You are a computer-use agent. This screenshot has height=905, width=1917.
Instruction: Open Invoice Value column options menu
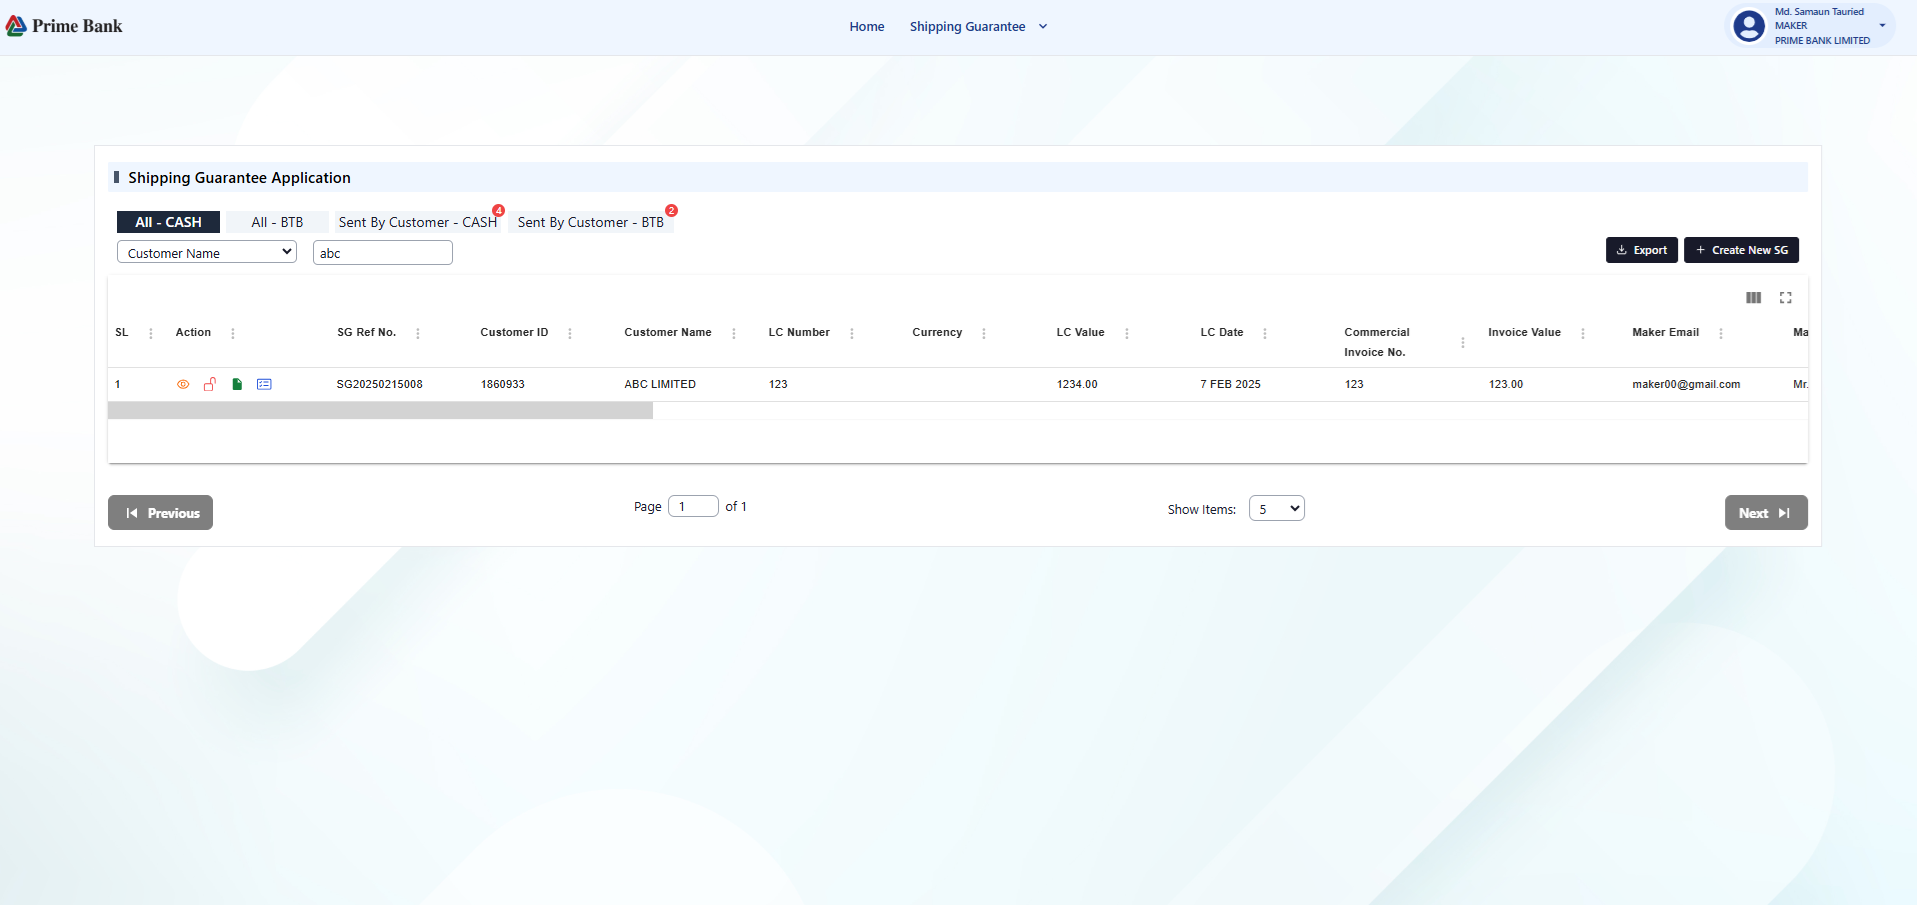point(1583,334)
